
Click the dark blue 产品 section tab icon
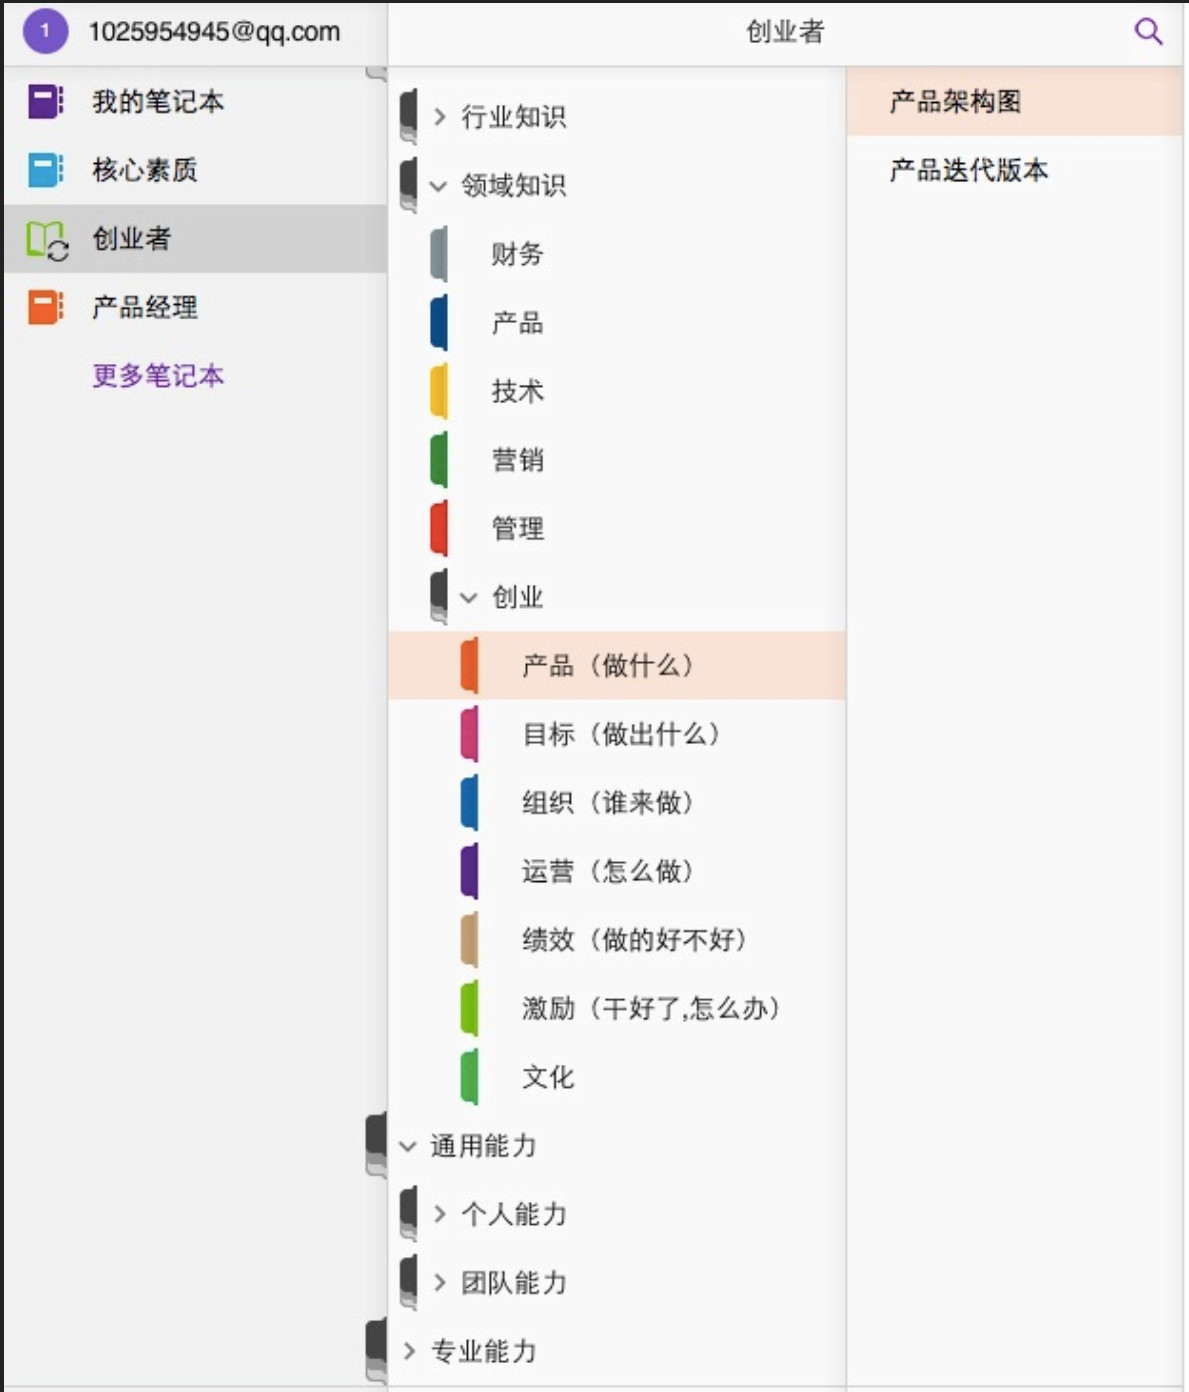[x=439, y=323]
